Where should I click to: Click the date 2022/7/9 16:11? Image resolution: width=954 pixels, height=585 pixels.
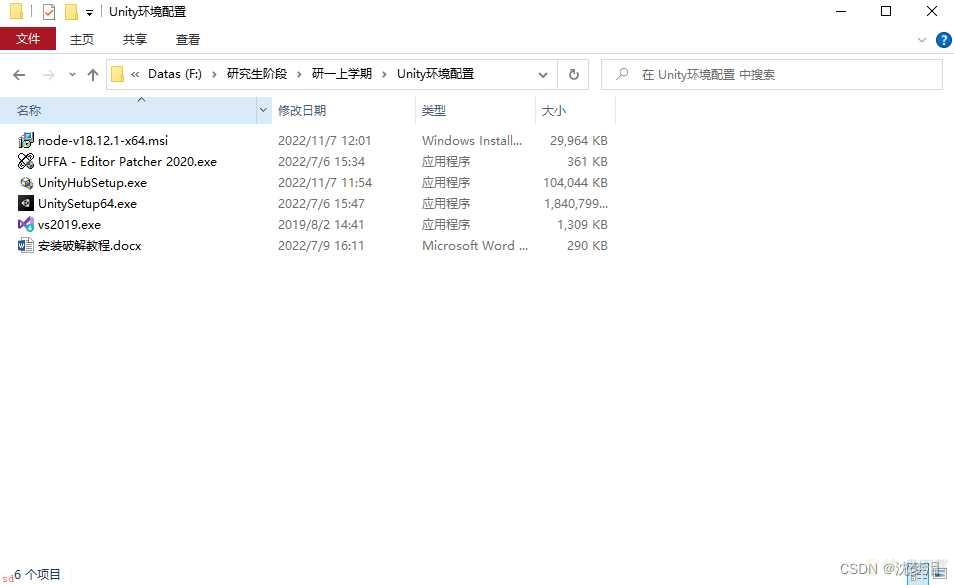[321, 246]
